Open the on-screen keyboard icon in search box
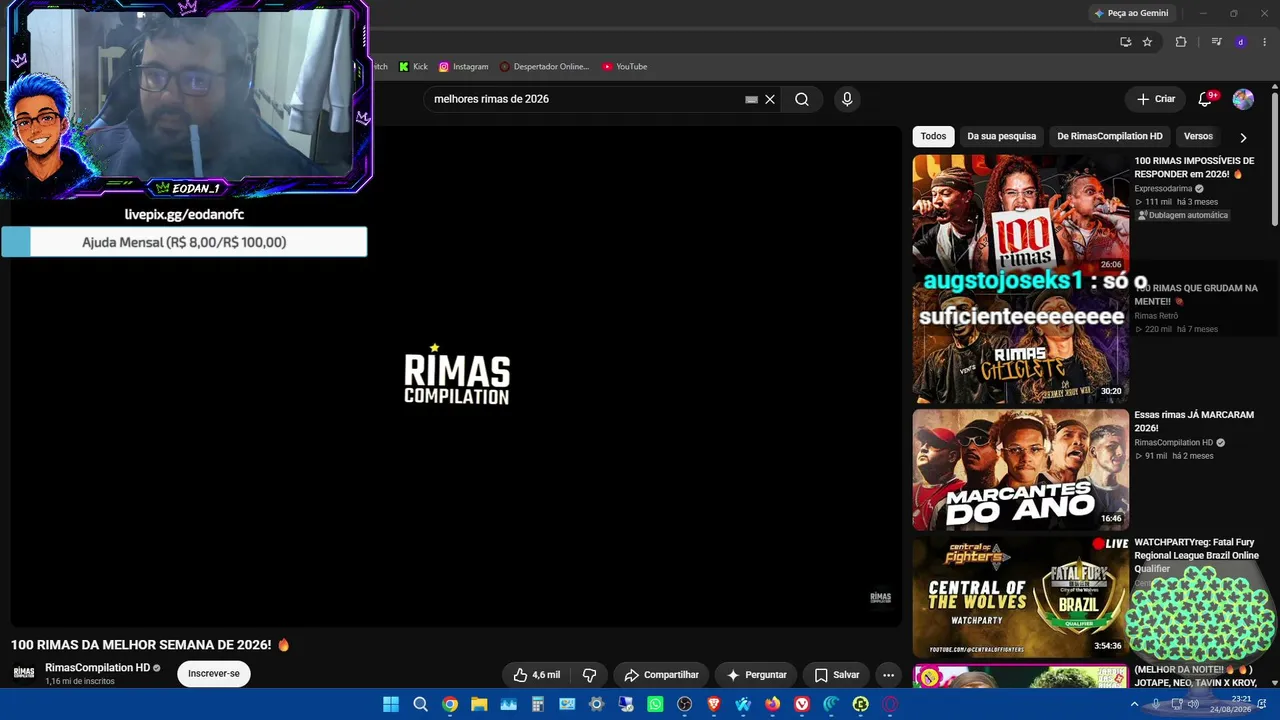1280x720 pixels. (751, 99)
